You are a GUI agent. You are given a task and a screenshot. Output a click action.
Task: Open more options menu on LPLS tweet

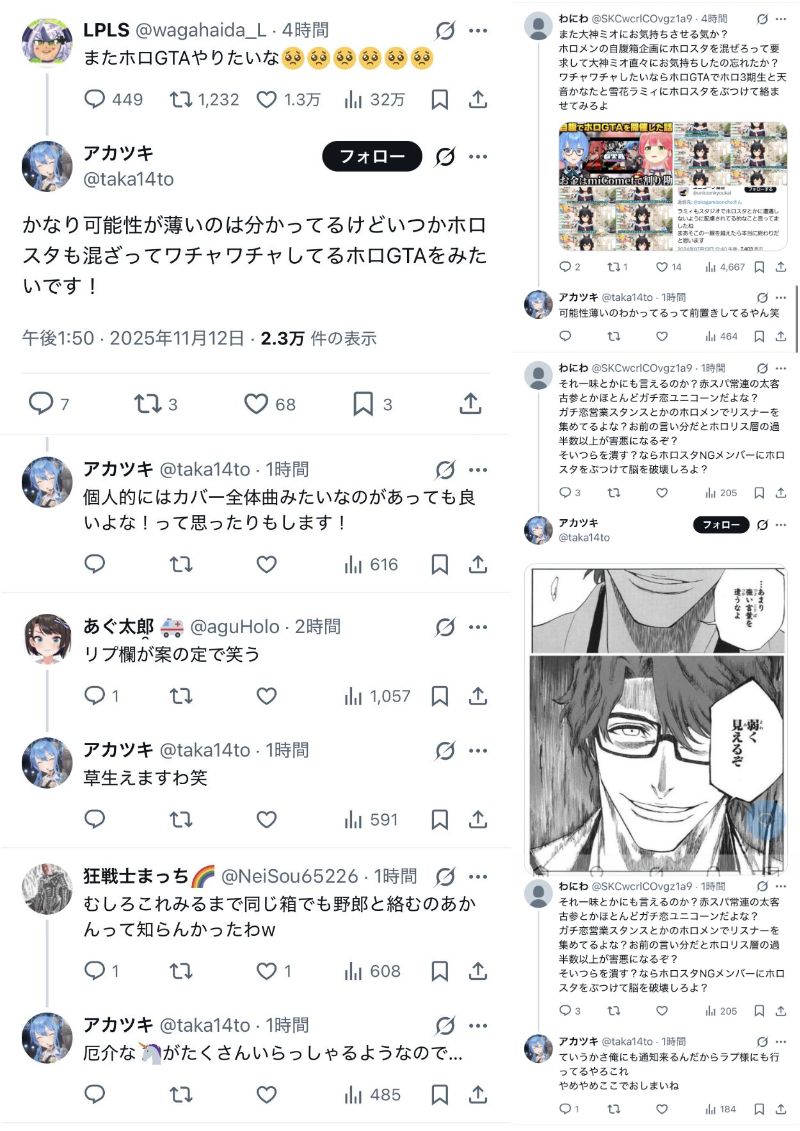click(478, 30)
